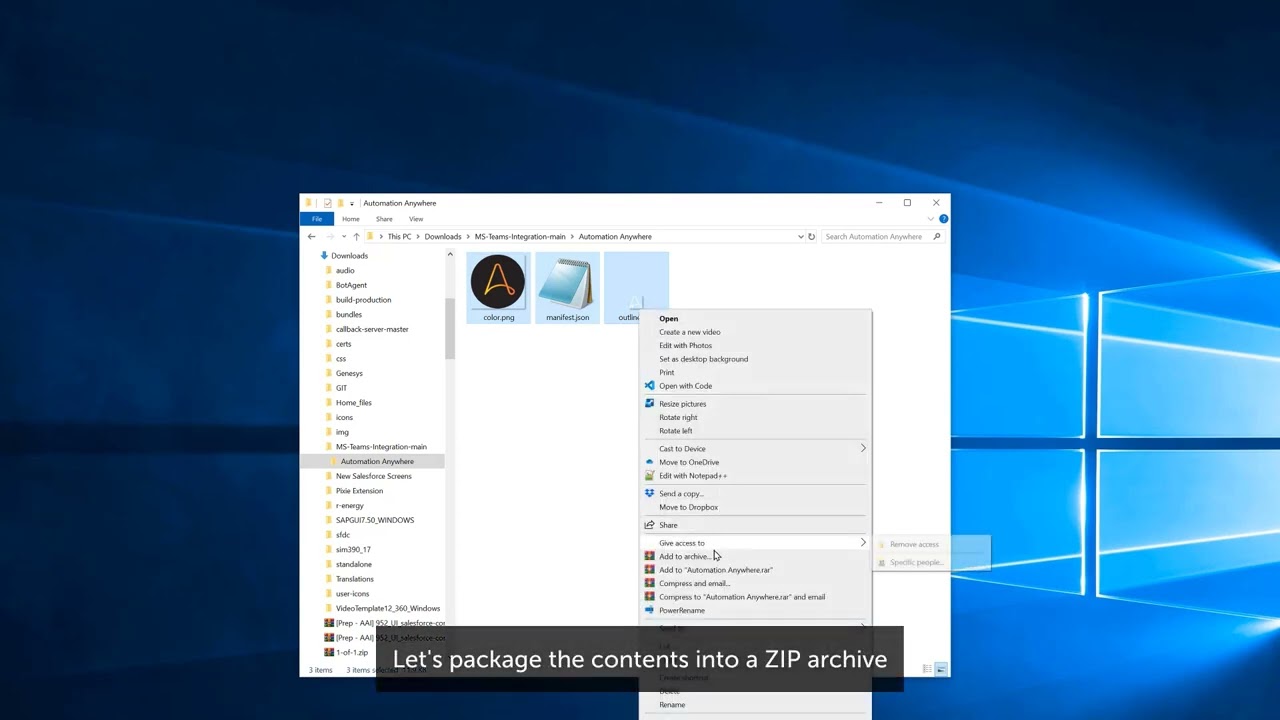
Task: Click MS-Teams-Integration-main breadcrumb
Action: click(520, 237)
